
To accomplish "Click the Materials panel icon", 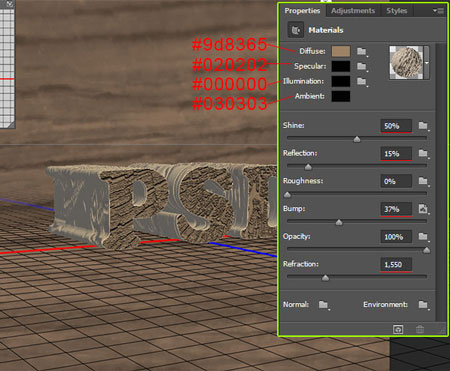I will point(296,30).
